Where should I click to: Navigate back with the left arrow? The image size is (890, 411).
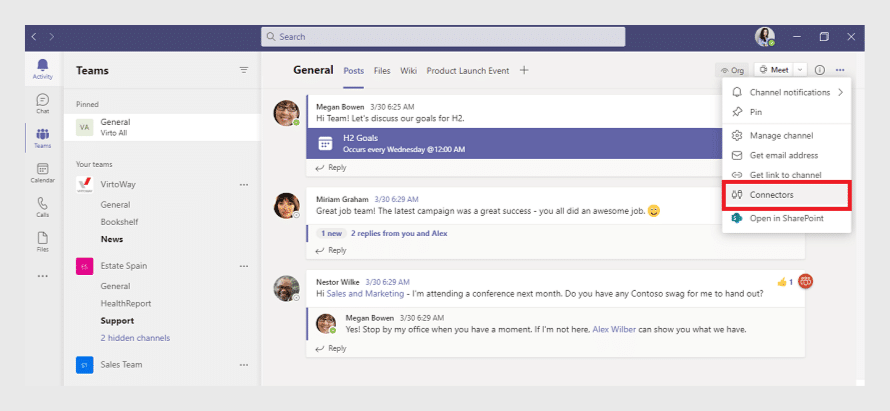click(x=34, y=37)
